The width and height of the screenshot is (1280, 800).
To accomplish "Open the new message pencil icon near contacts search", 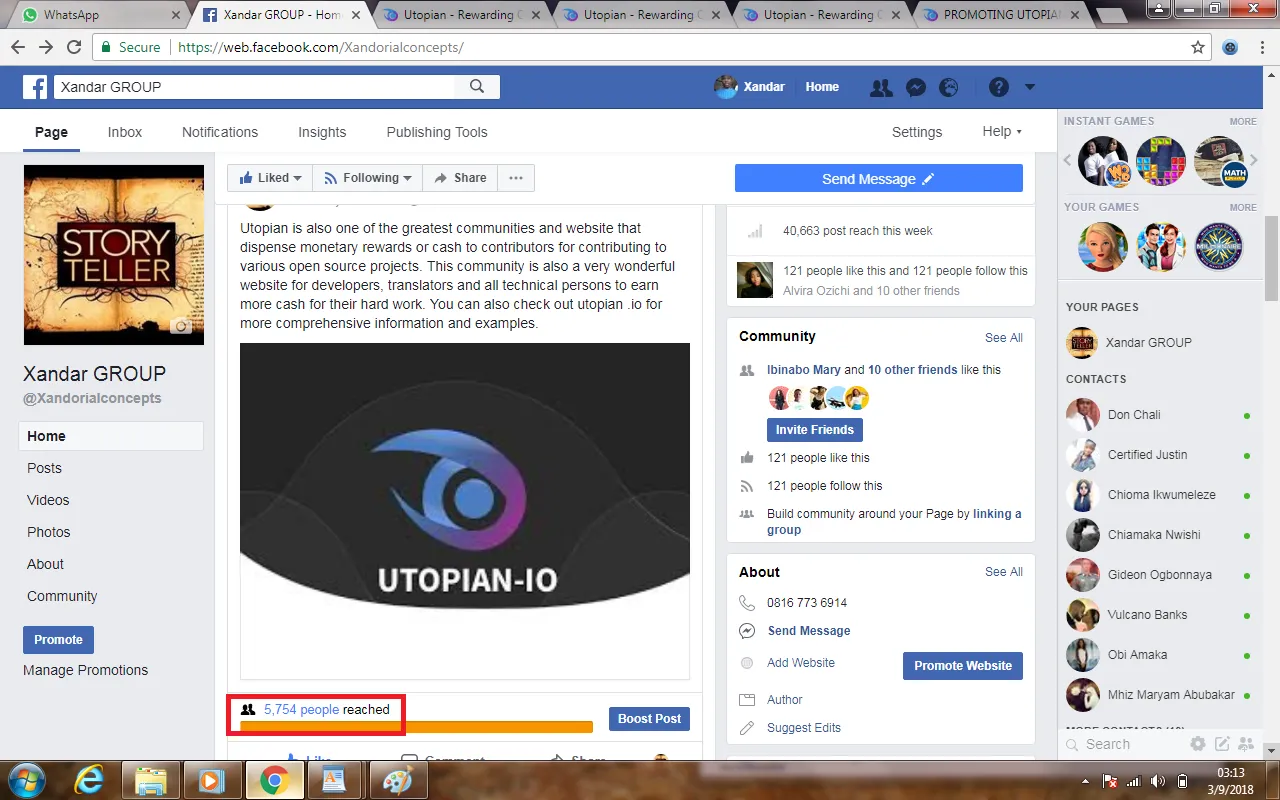I will point(1222,744).
